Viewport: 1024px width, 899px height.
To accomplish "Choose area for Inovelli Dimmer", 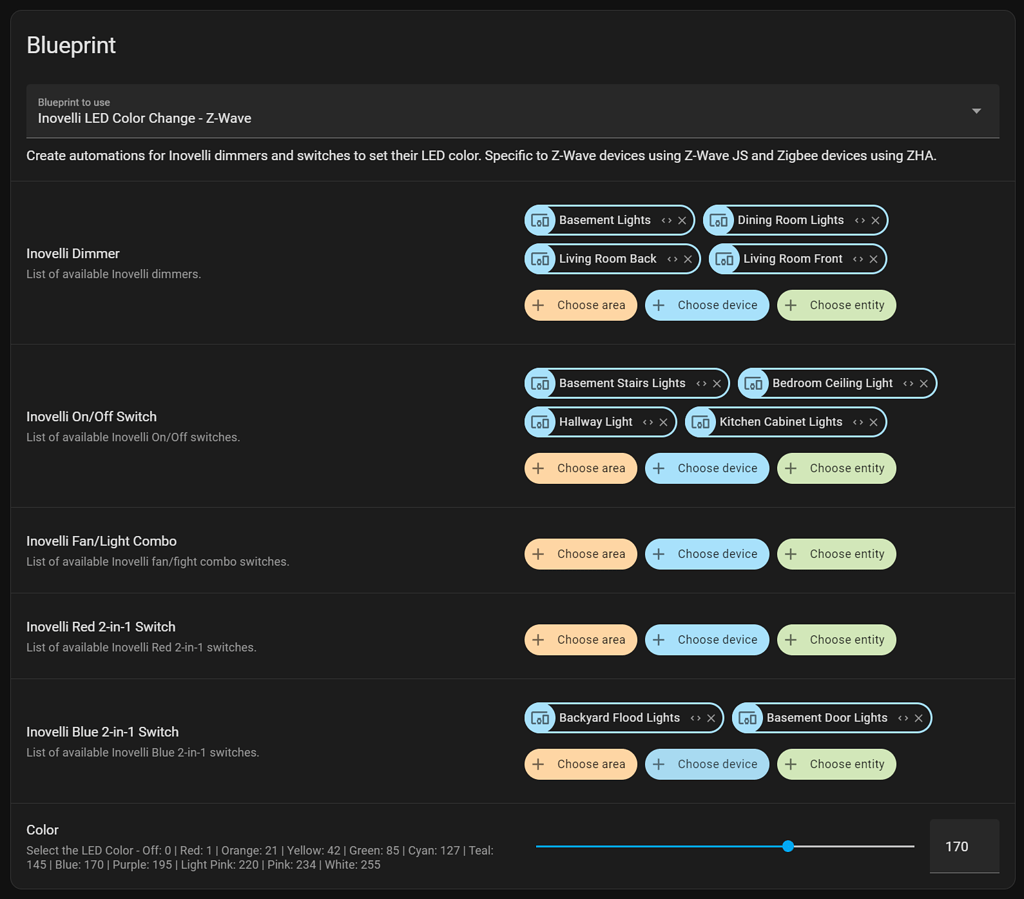I will (580, 306).
